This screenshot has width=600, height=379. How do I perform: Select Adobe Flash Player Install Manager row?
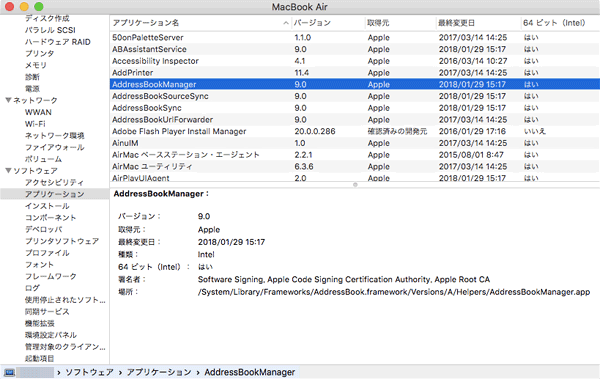[x=355, y=131]
